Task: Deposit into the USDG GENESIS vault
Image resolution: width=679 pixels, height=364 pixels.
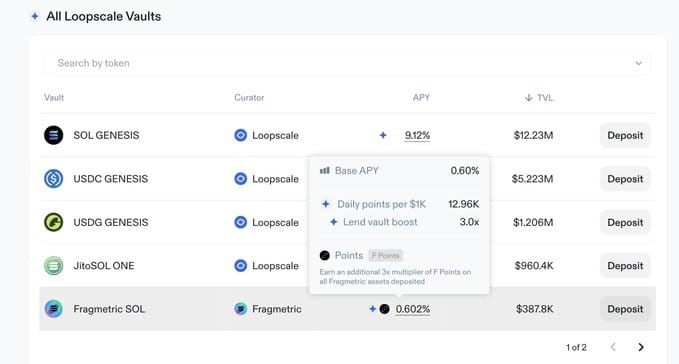Action: [625, 222]
